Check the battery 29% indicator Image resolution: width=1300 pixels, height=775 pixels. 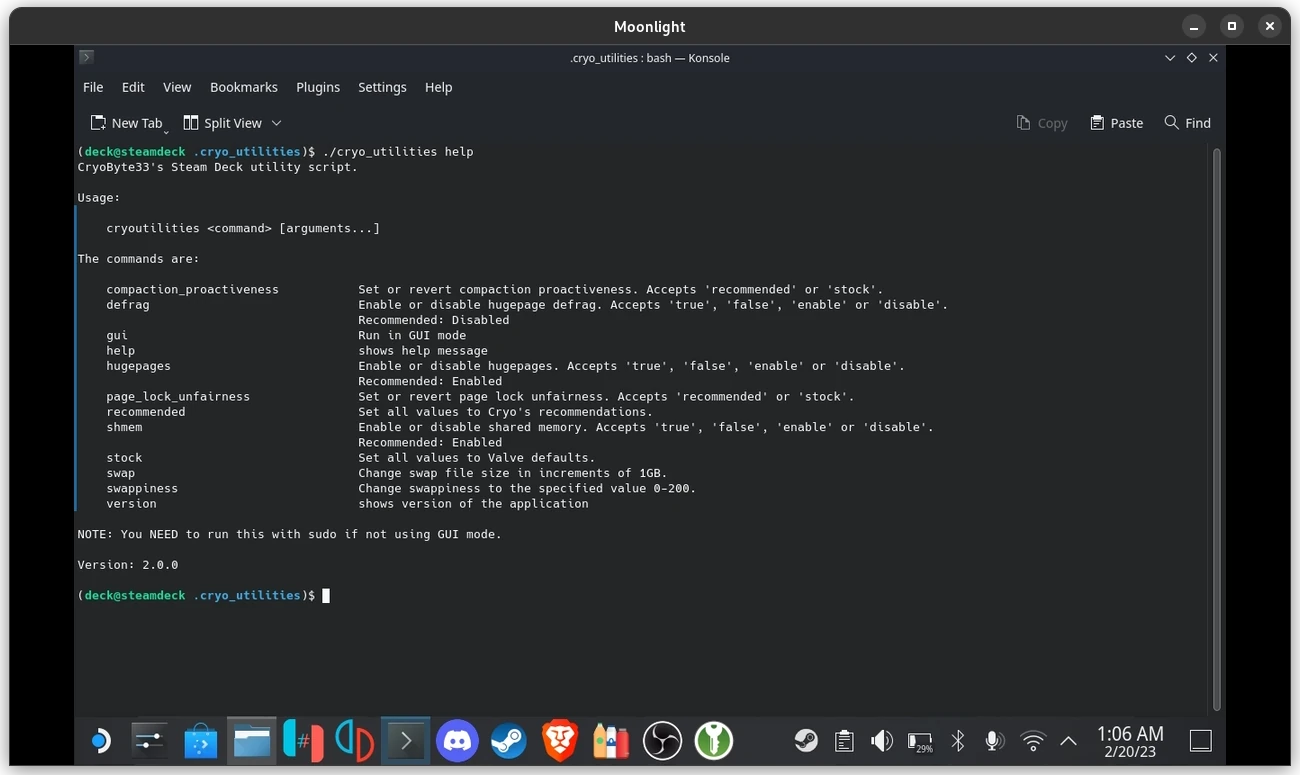tap(920, 741)
